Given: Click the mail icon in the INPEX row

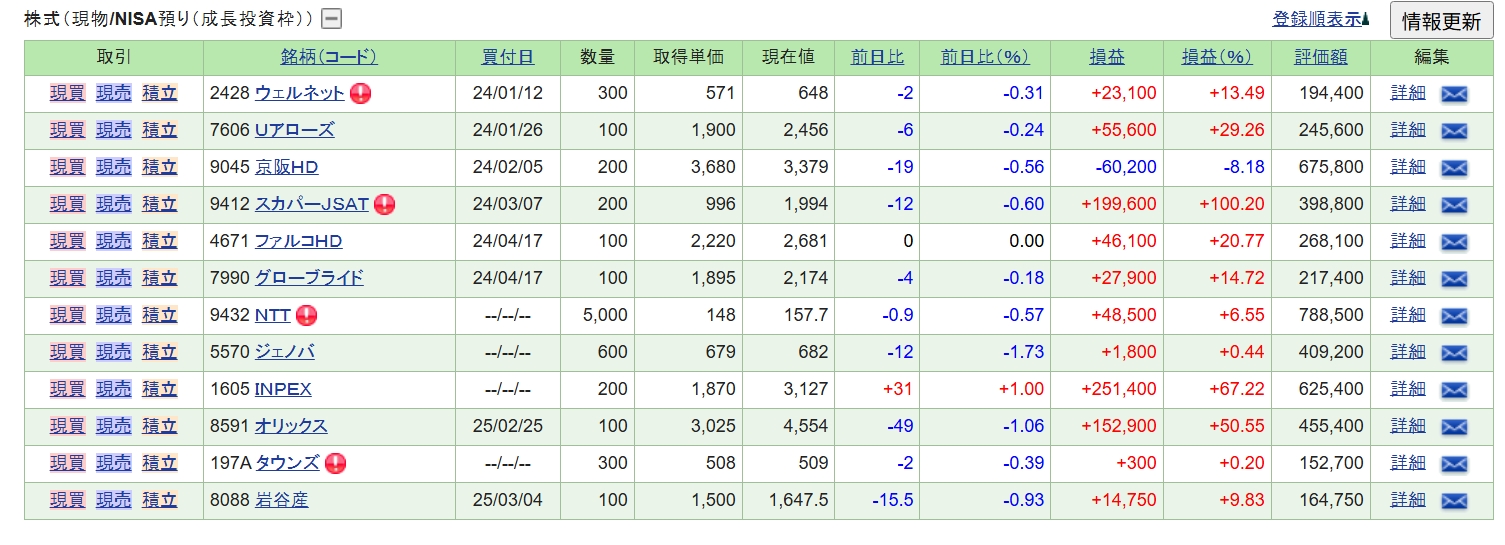Looking at the screenshot, I should tap(1453, 390).
